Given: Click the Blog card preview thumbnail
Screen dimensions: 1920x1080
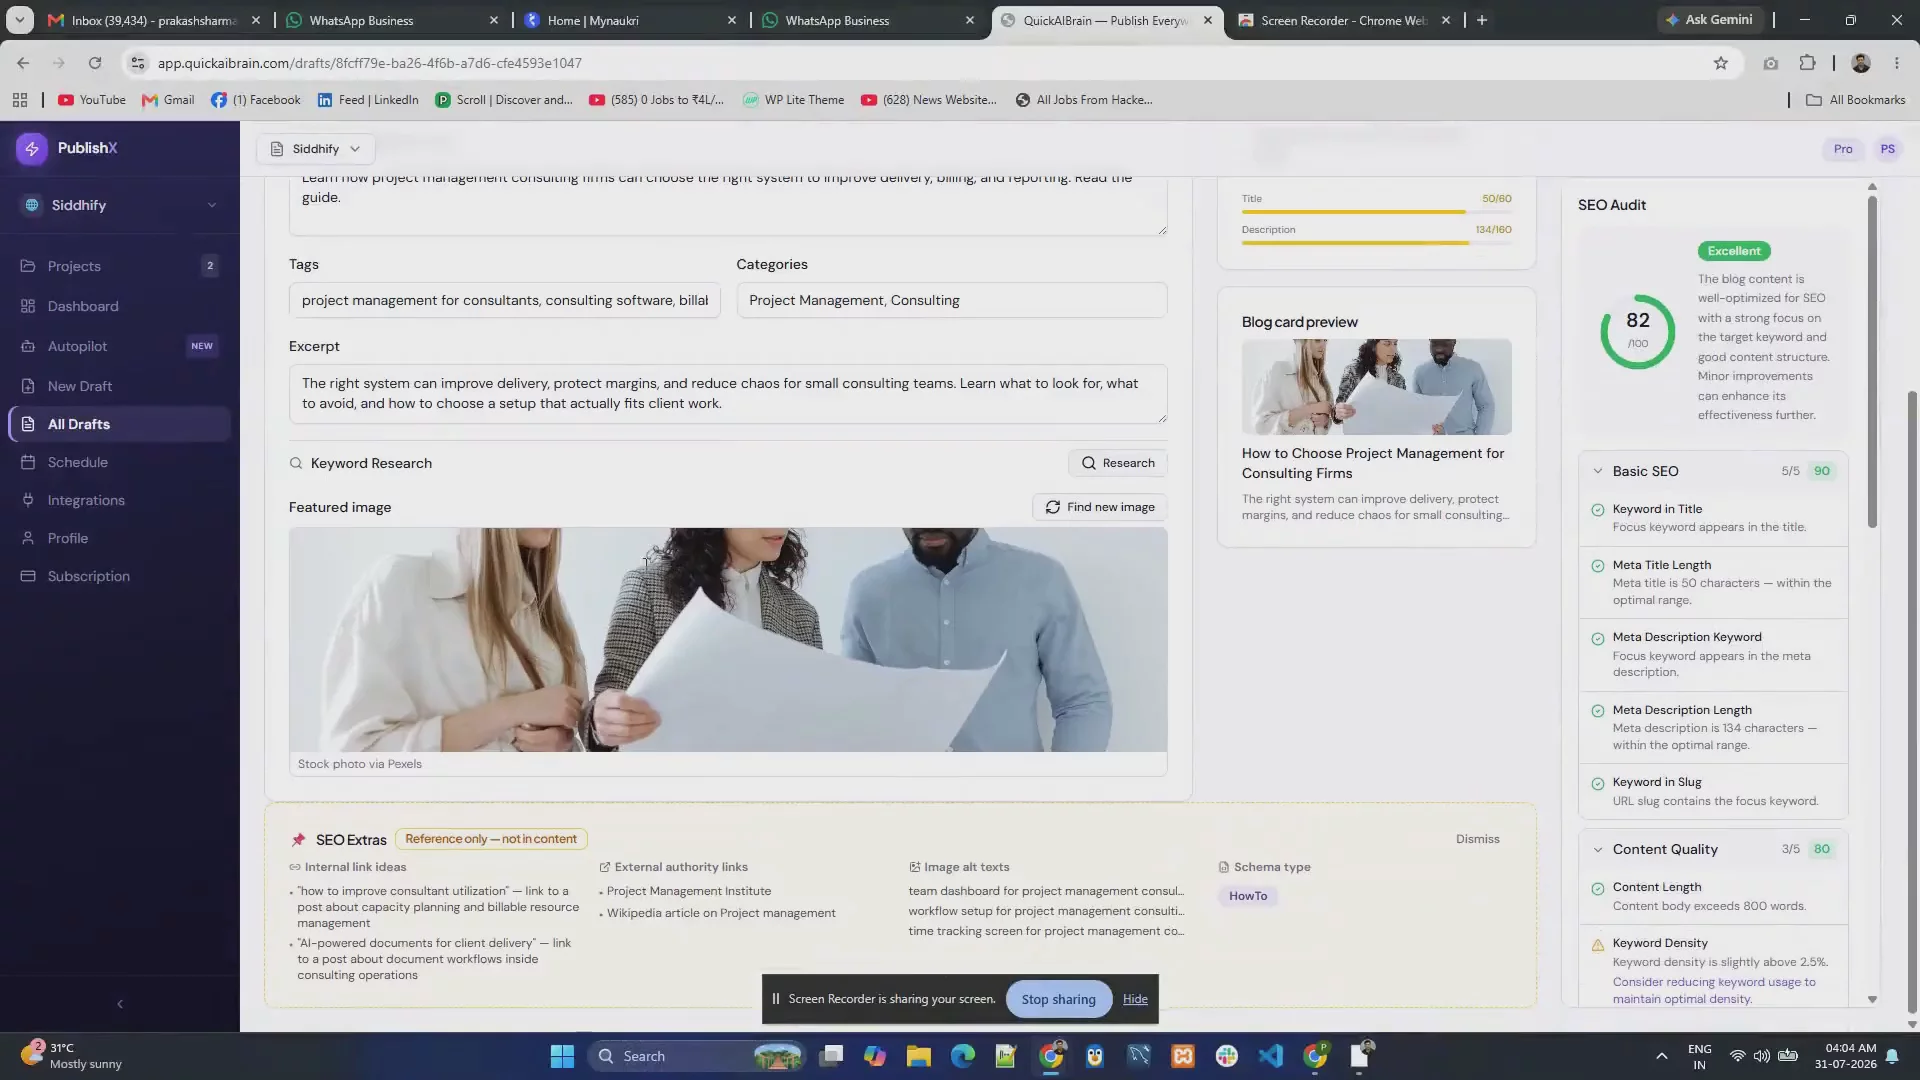Looking at the screenshot, I should coord(1376,387).
